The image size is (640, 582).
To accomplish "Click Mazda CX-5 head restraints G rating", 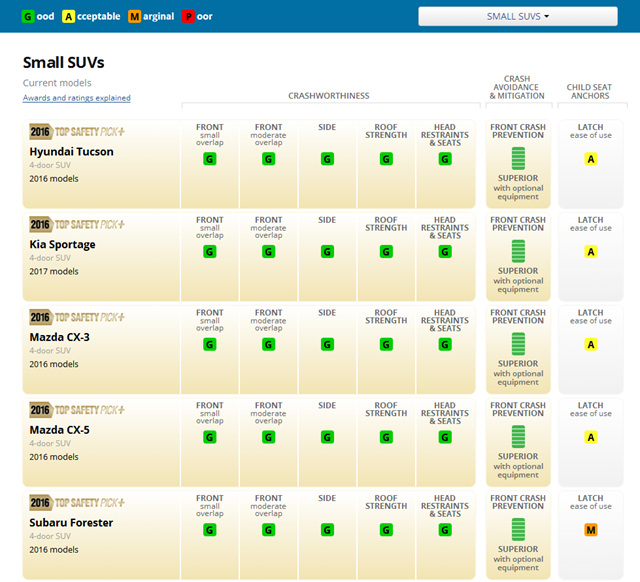I will (x=445, y=437).
